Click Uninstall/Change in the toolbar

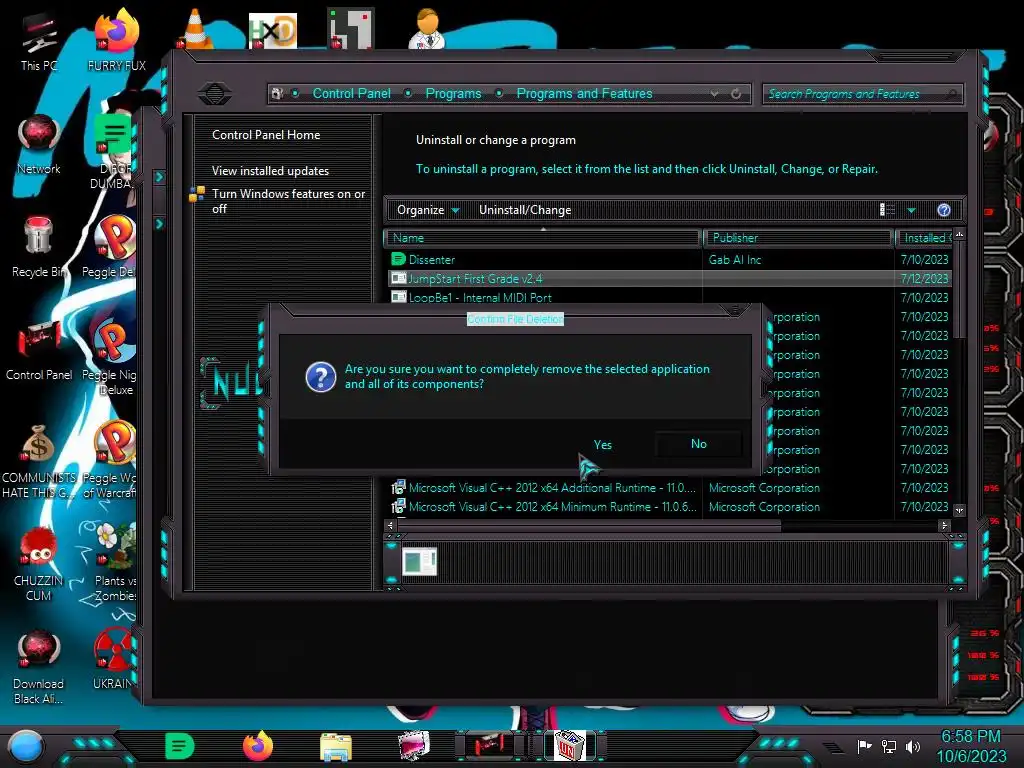point(525,210)
